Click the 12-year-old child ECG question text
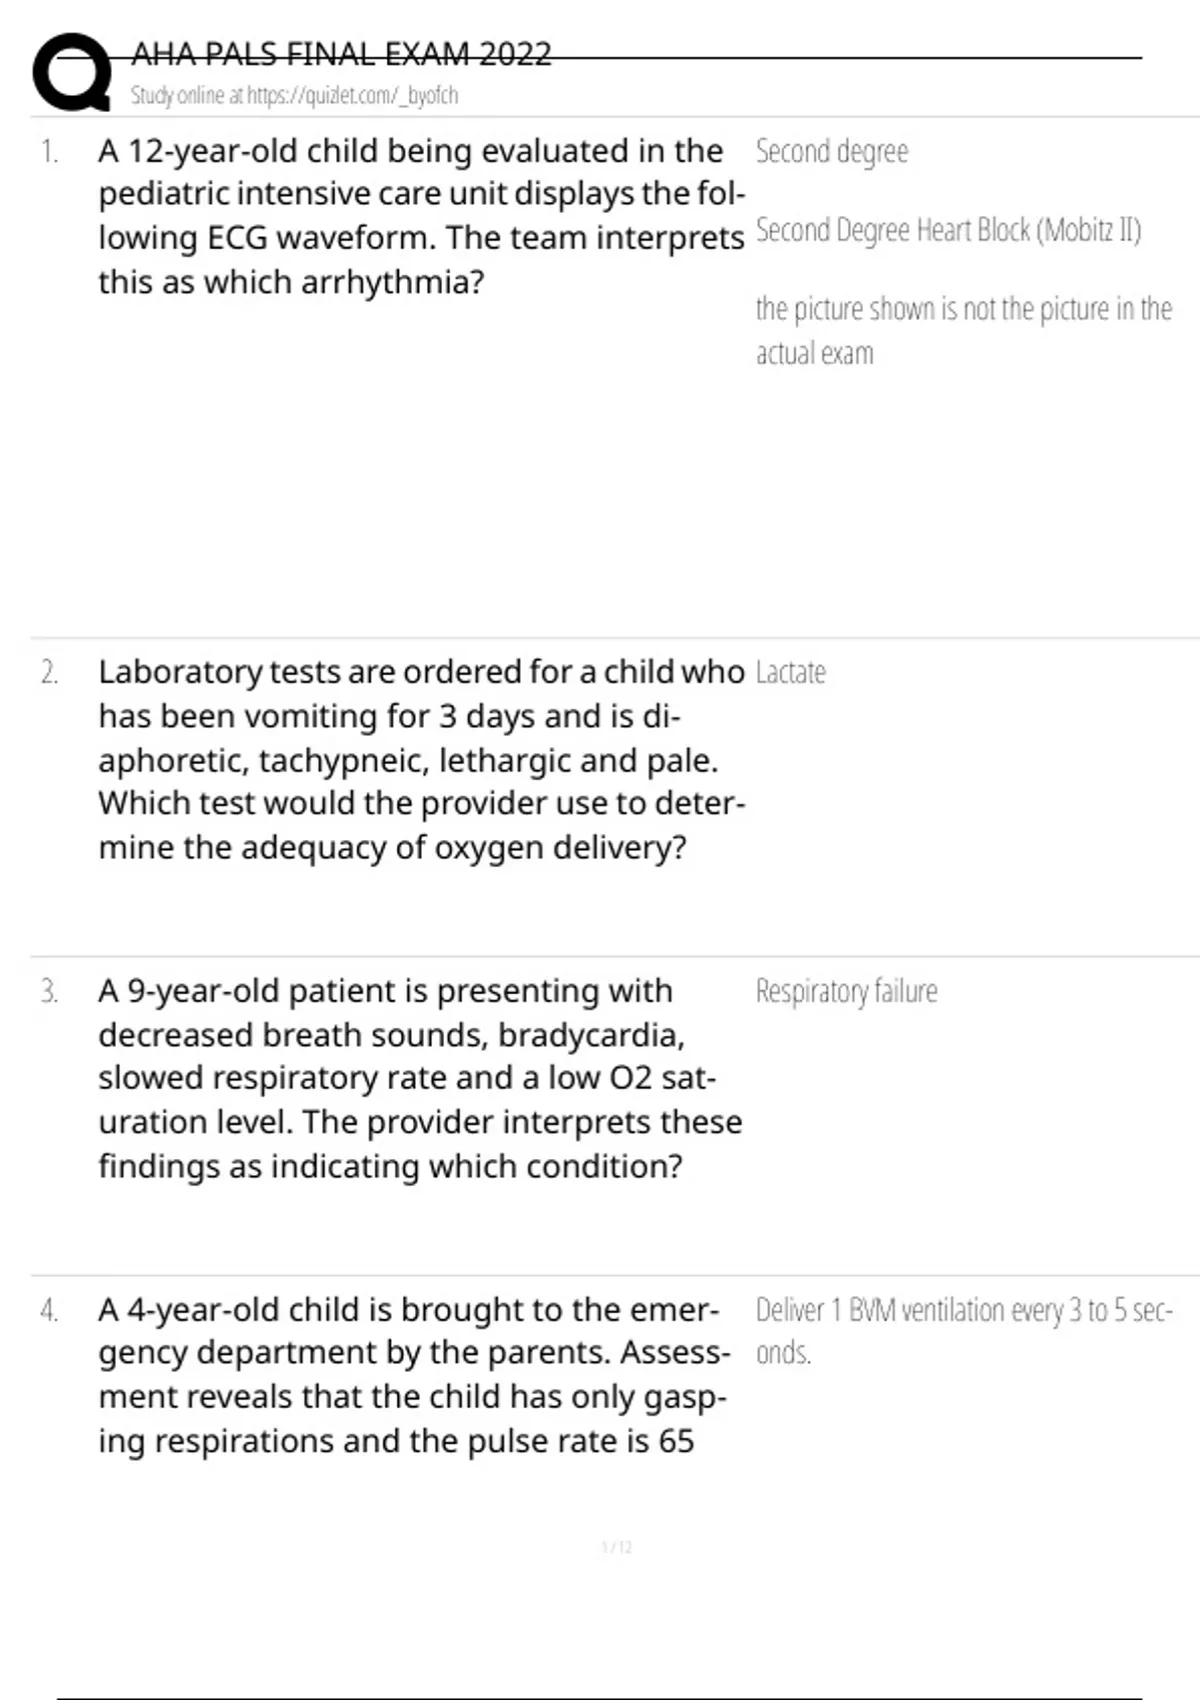Image resolution: width=1200 pixels, height=1700 pixels. (x=420, y=216)
